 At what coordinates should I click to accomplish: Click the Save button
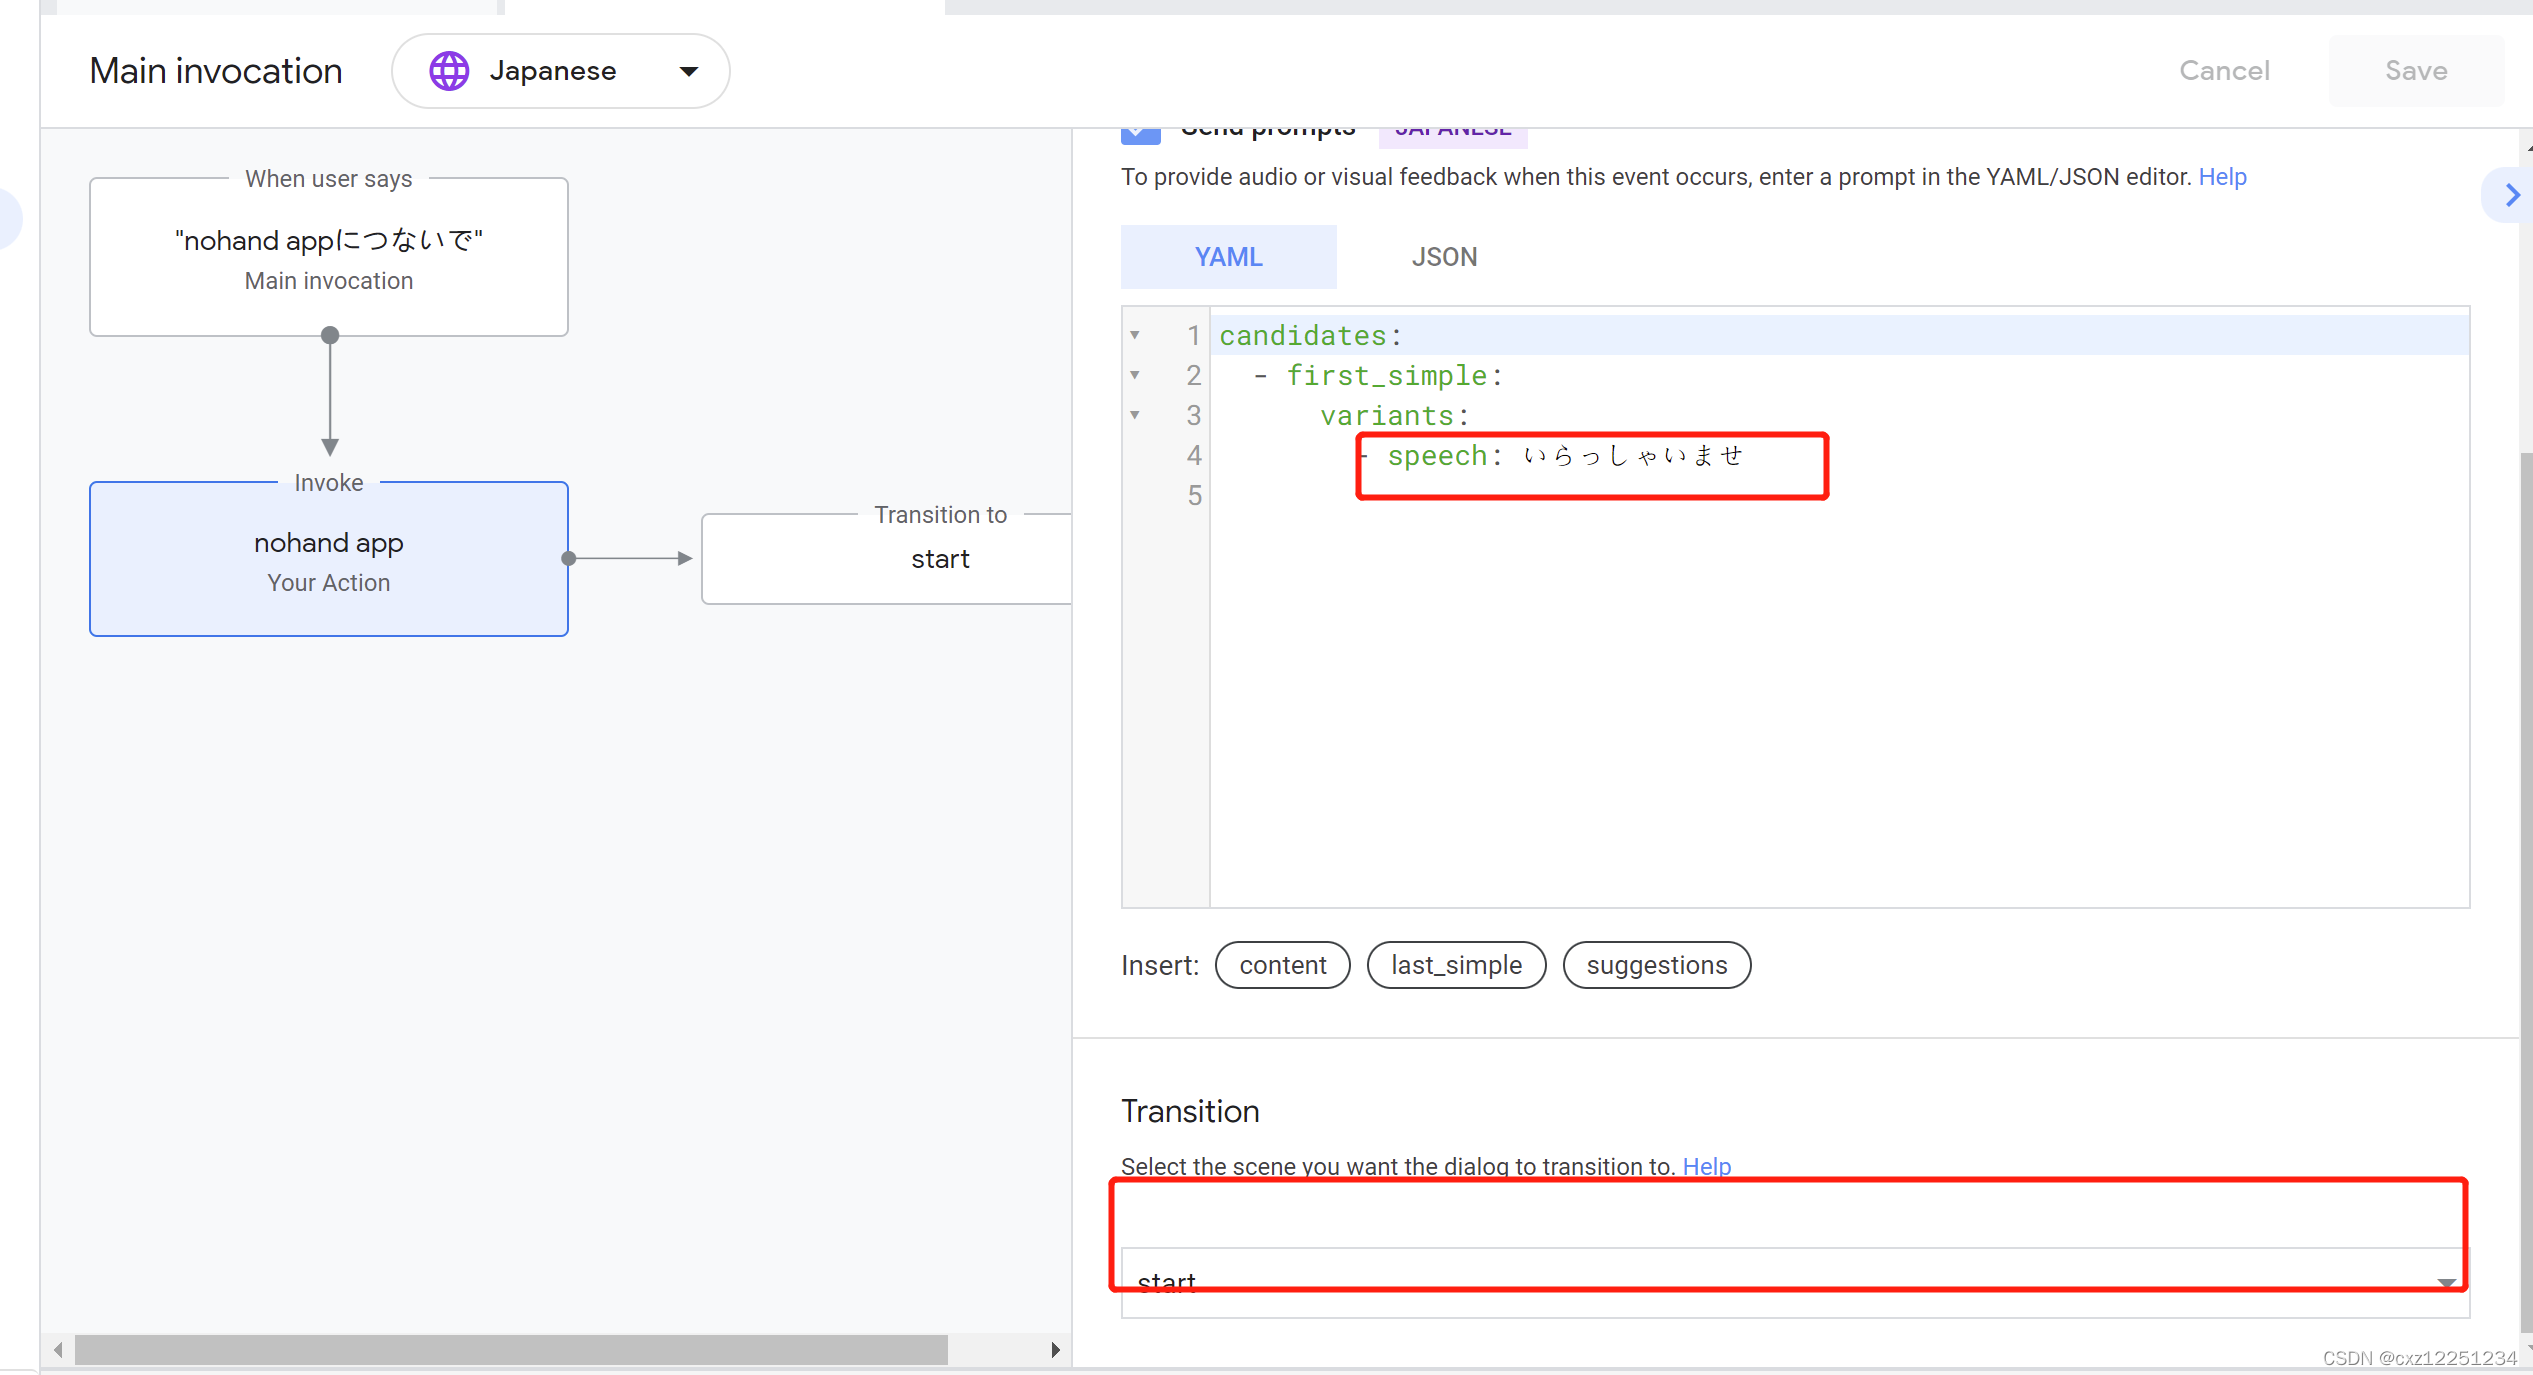point(2416,71)
